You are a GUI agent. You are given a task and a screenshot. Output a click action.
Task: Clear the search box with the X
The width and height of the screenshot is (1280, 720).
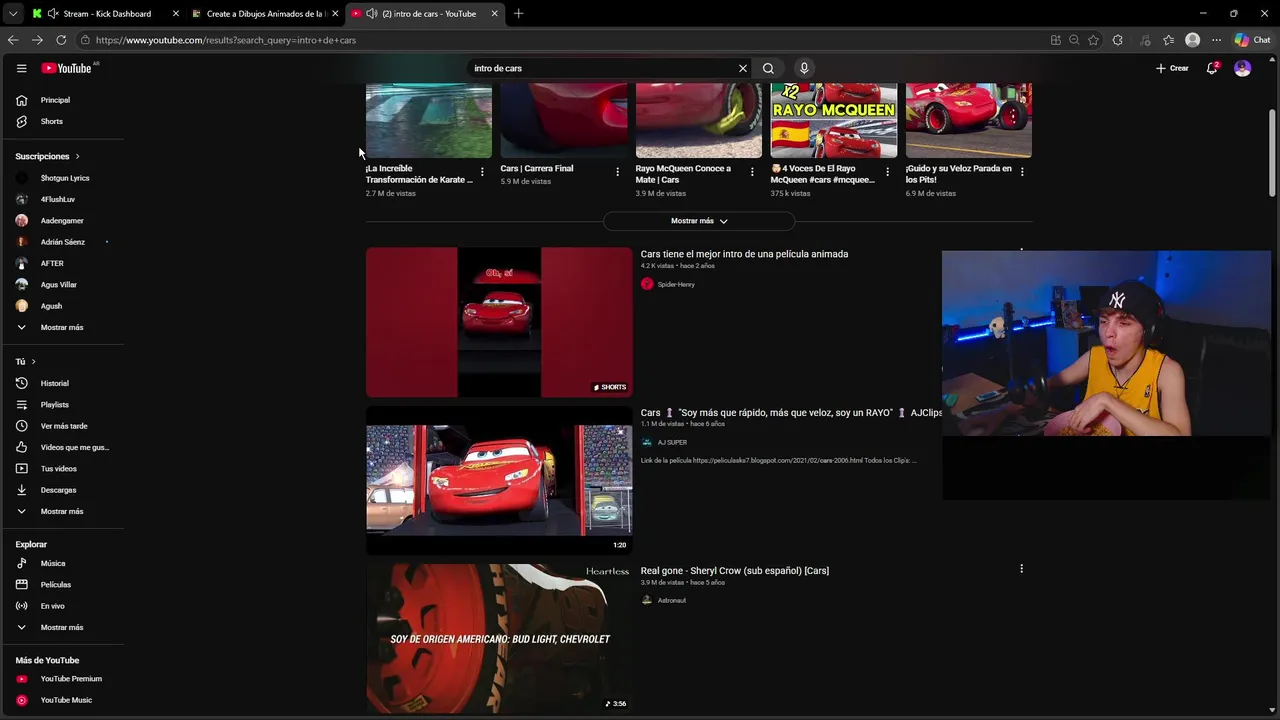743,68
